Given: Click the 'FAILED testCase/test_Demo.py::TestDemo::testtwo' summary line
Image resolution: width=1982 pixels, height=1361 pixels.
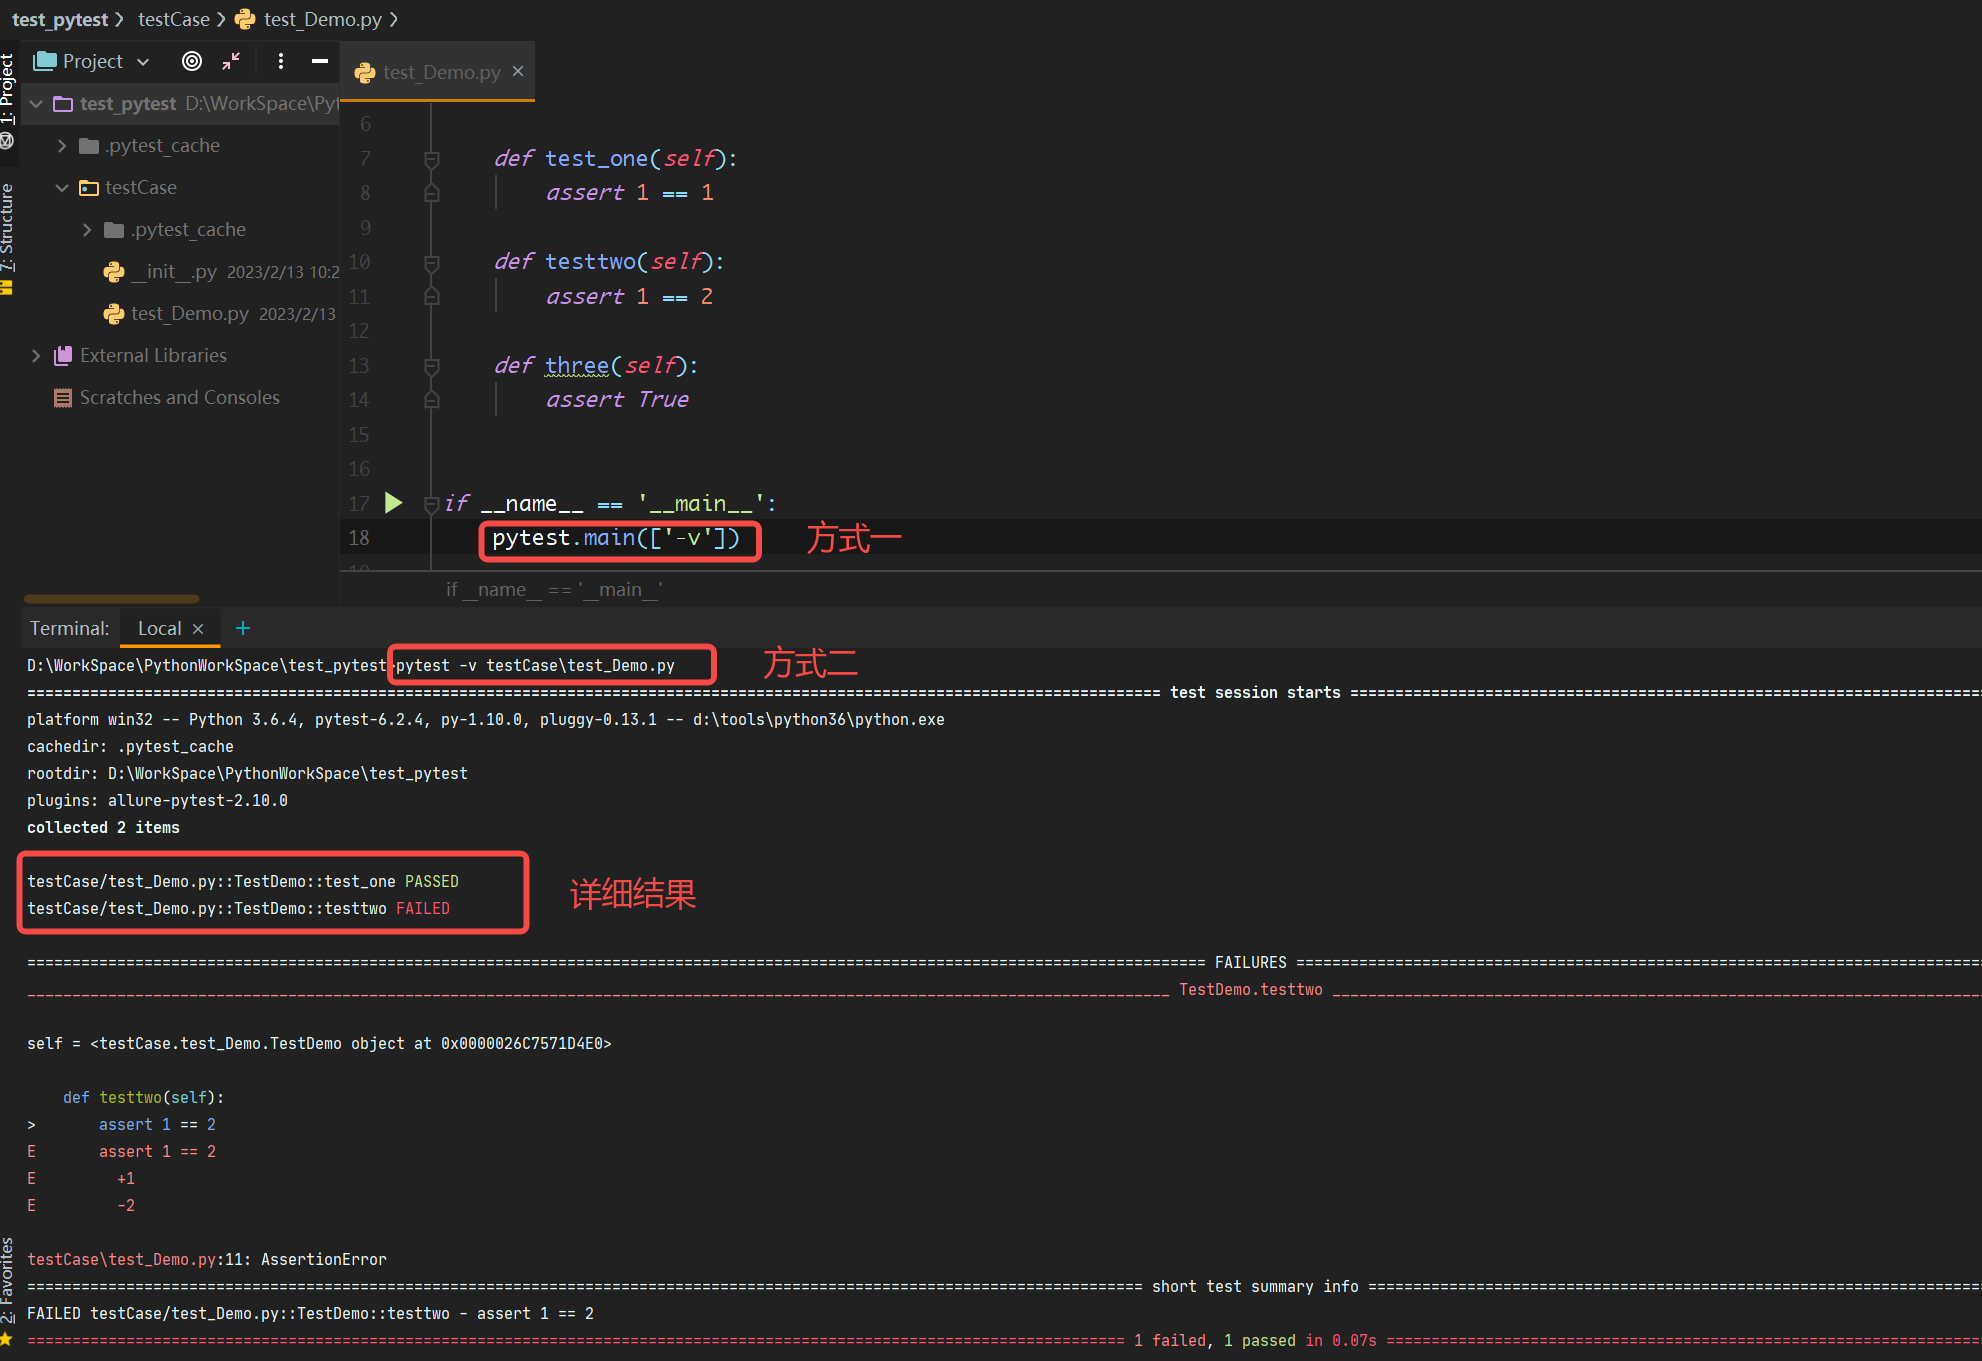Looking at the screenshot, I should pos(310,1313).
